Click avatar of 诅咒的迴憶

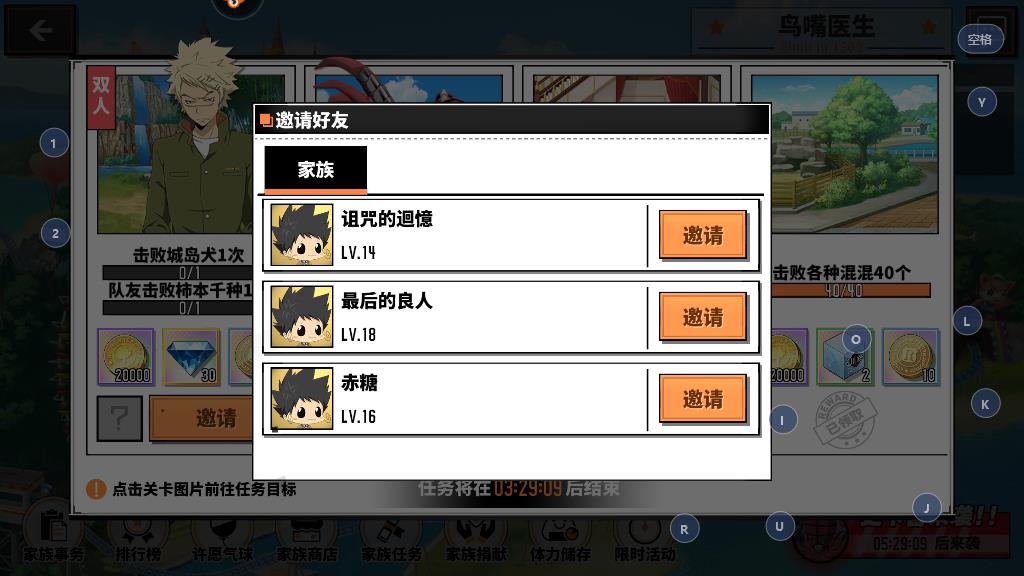tap(302, 234)
